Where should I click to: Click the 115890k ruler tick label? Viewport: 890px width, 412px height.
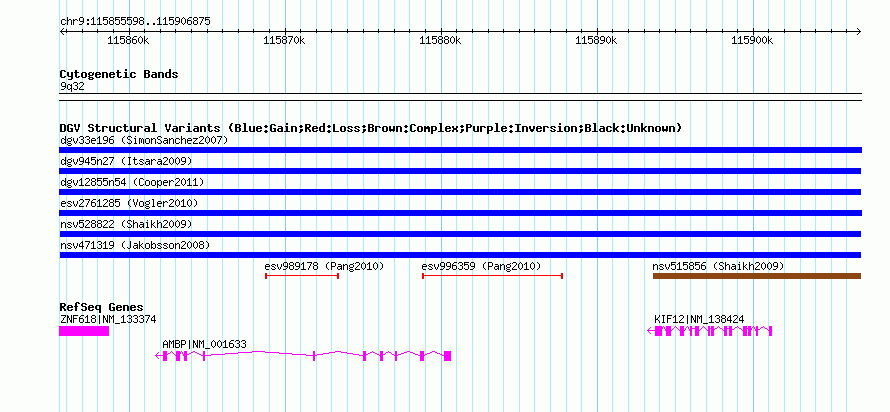[597, 41]
